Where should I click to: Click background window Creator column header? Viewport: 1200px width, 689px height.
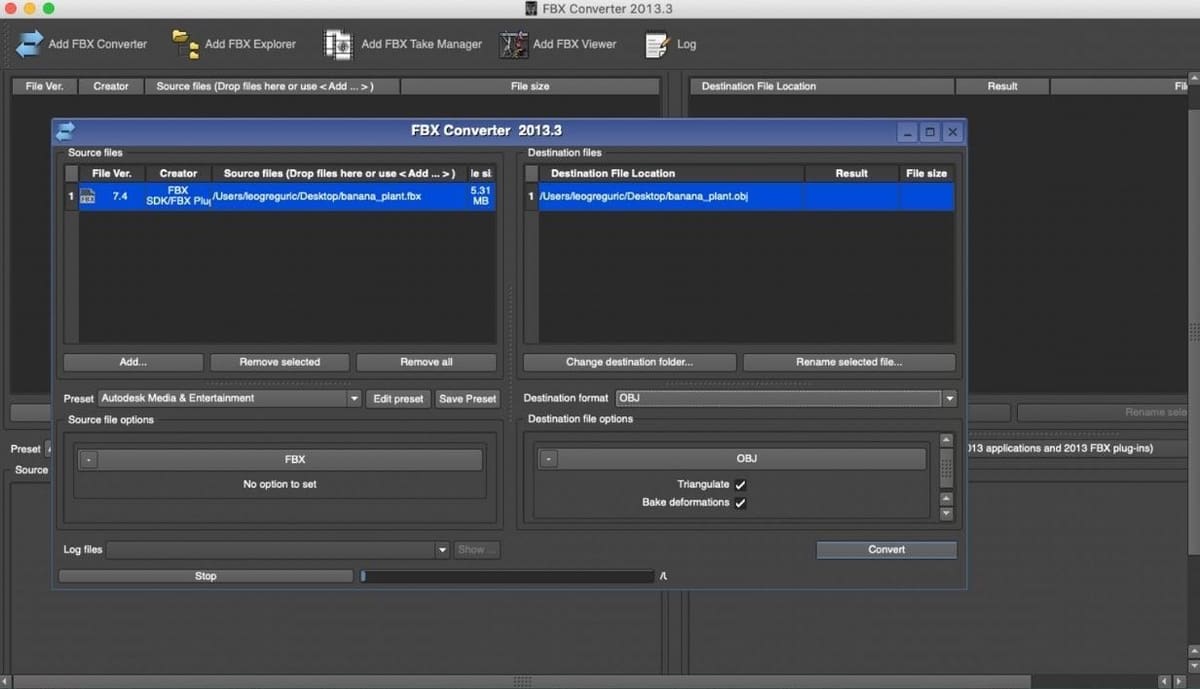111,86
